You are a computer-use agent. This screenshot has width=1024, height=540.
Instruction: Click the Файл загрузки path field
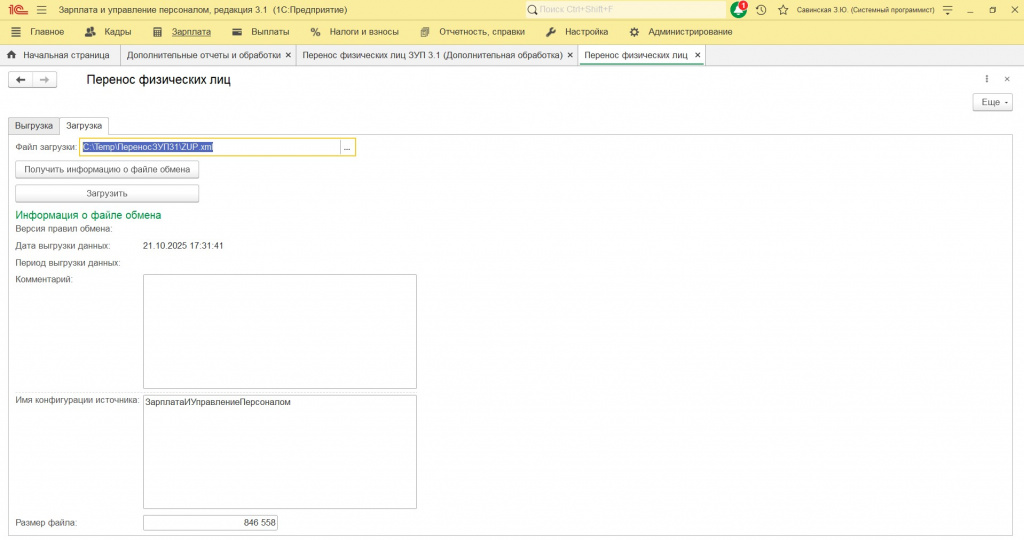point(210,147)
